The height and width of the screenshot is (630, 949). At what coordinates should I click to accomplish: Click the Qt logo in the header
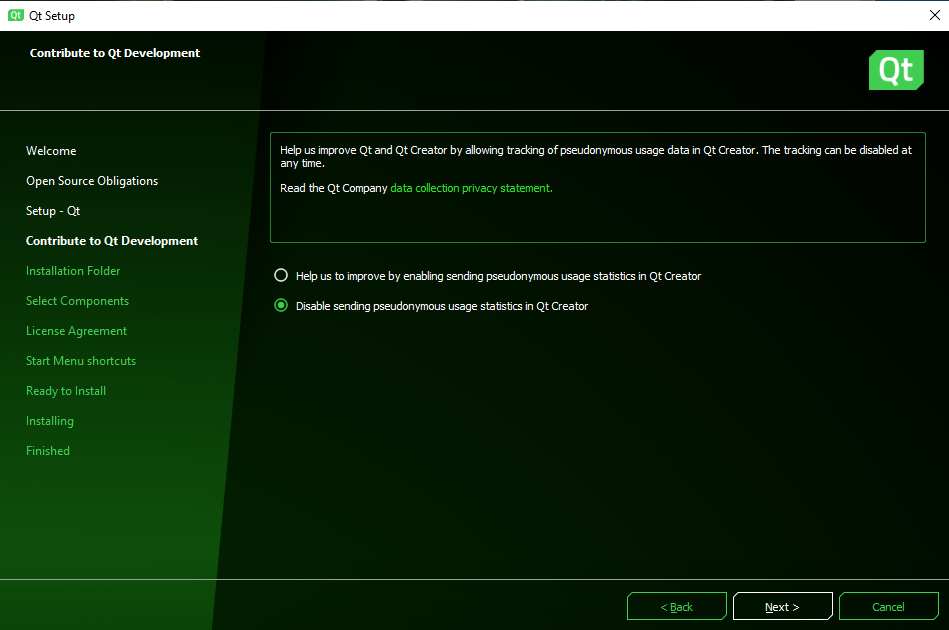[895, 70]
